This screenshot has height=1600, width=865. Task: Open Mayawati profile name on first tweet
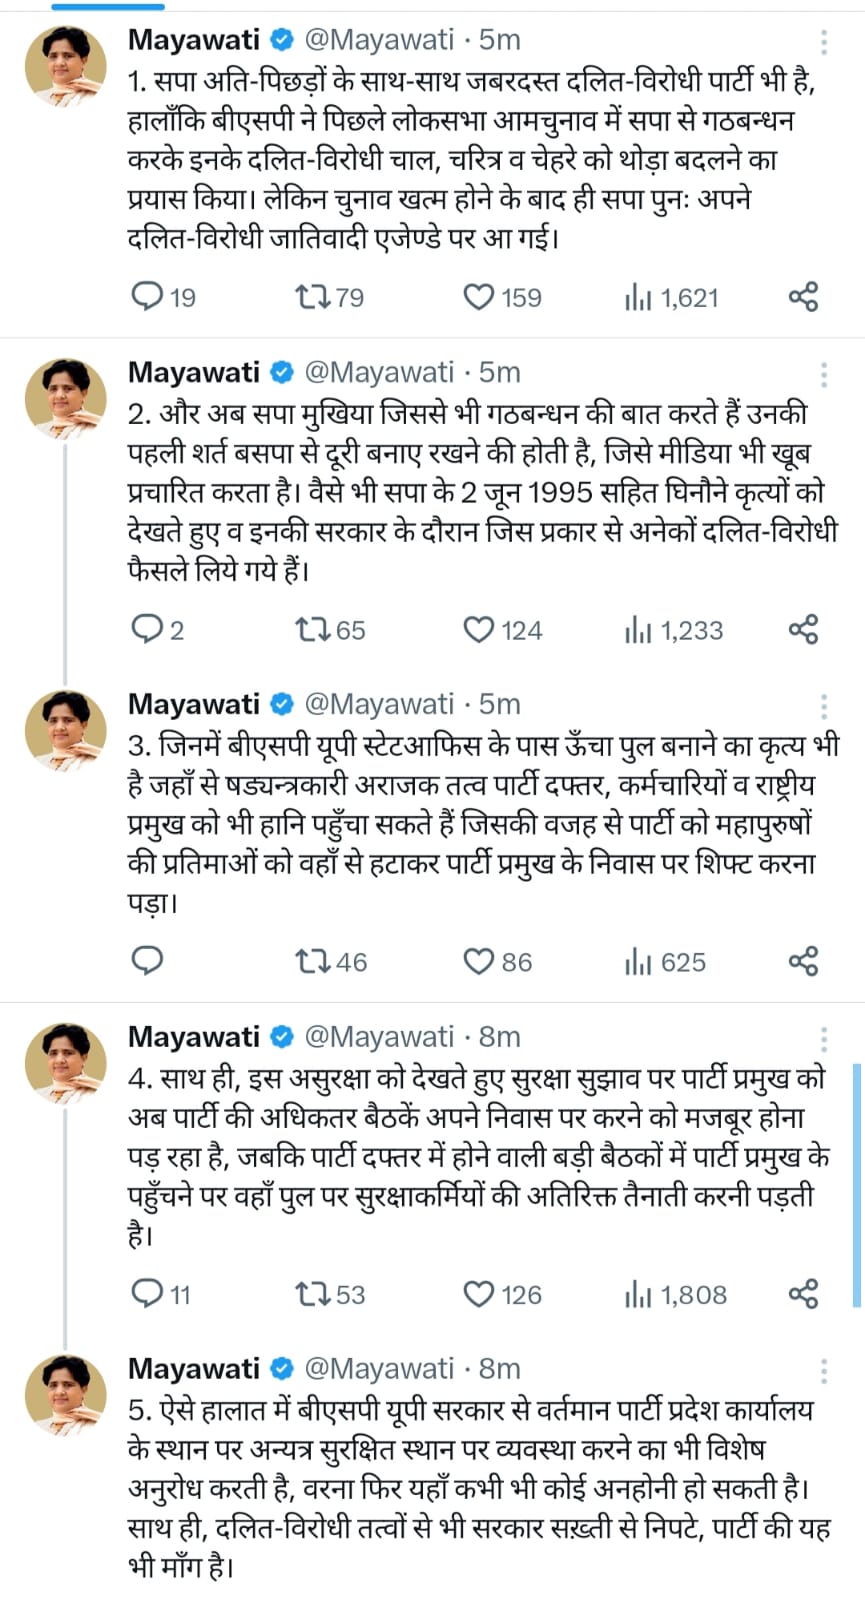[x=194, y=39]
